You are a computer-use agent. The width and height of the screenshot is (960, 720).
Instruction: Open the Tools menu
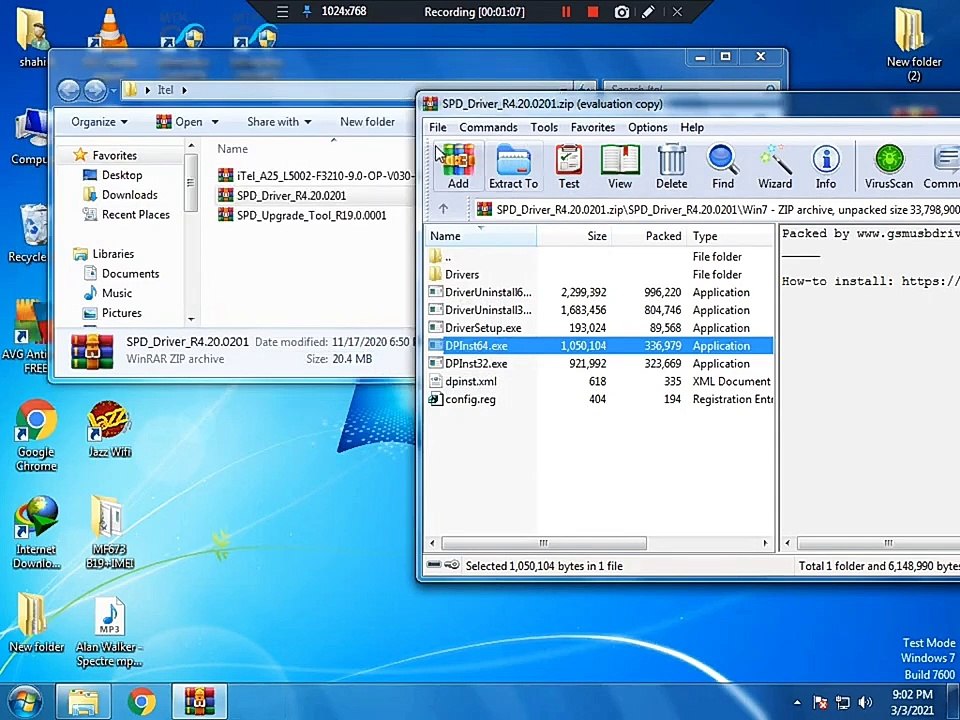(544, 127)
